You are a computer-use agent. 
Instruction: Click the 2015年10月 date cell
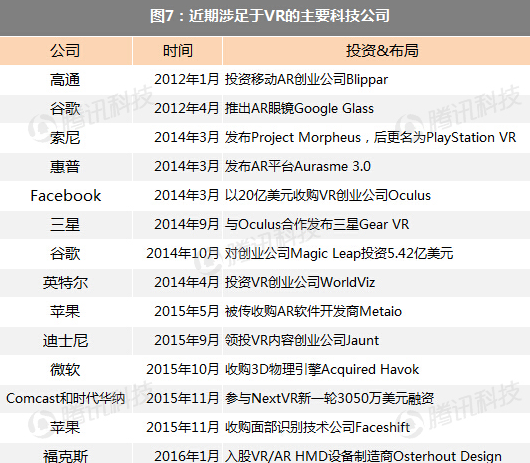pyautogui.click(x=183, y=369)
